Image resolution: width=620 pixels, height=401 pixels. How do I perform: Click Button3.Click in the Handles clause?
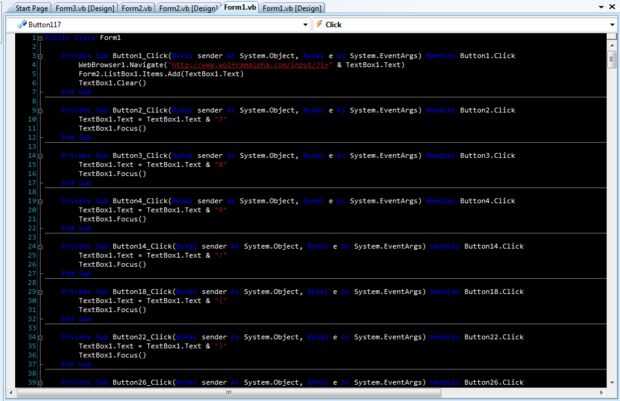pyautogui.click(x=487, y=156)
